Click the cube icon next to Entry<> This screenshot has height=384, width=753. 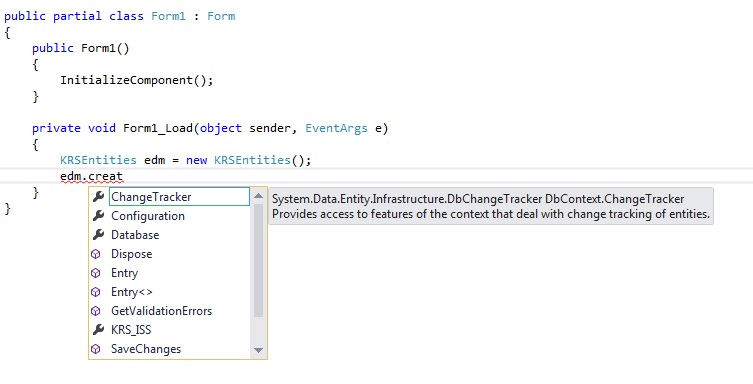click(x=96, y=292)
